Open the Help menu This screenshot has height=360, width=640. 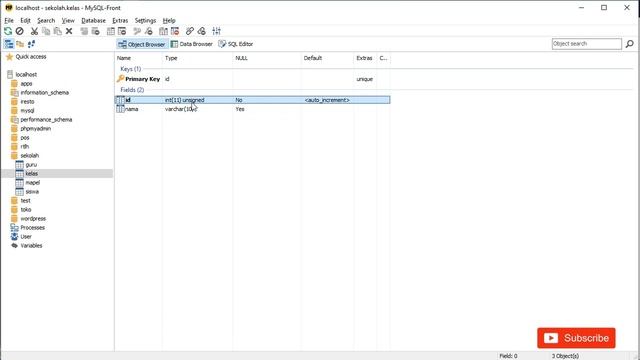tap(169, 20)
